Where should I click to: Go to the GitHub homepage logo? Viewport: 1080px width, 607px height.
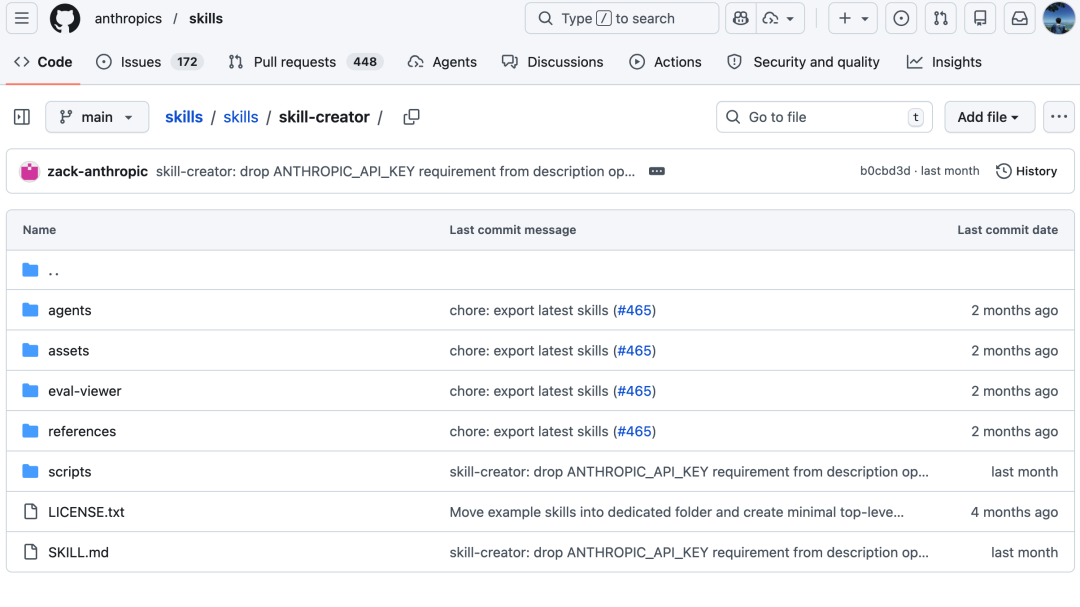65,19
